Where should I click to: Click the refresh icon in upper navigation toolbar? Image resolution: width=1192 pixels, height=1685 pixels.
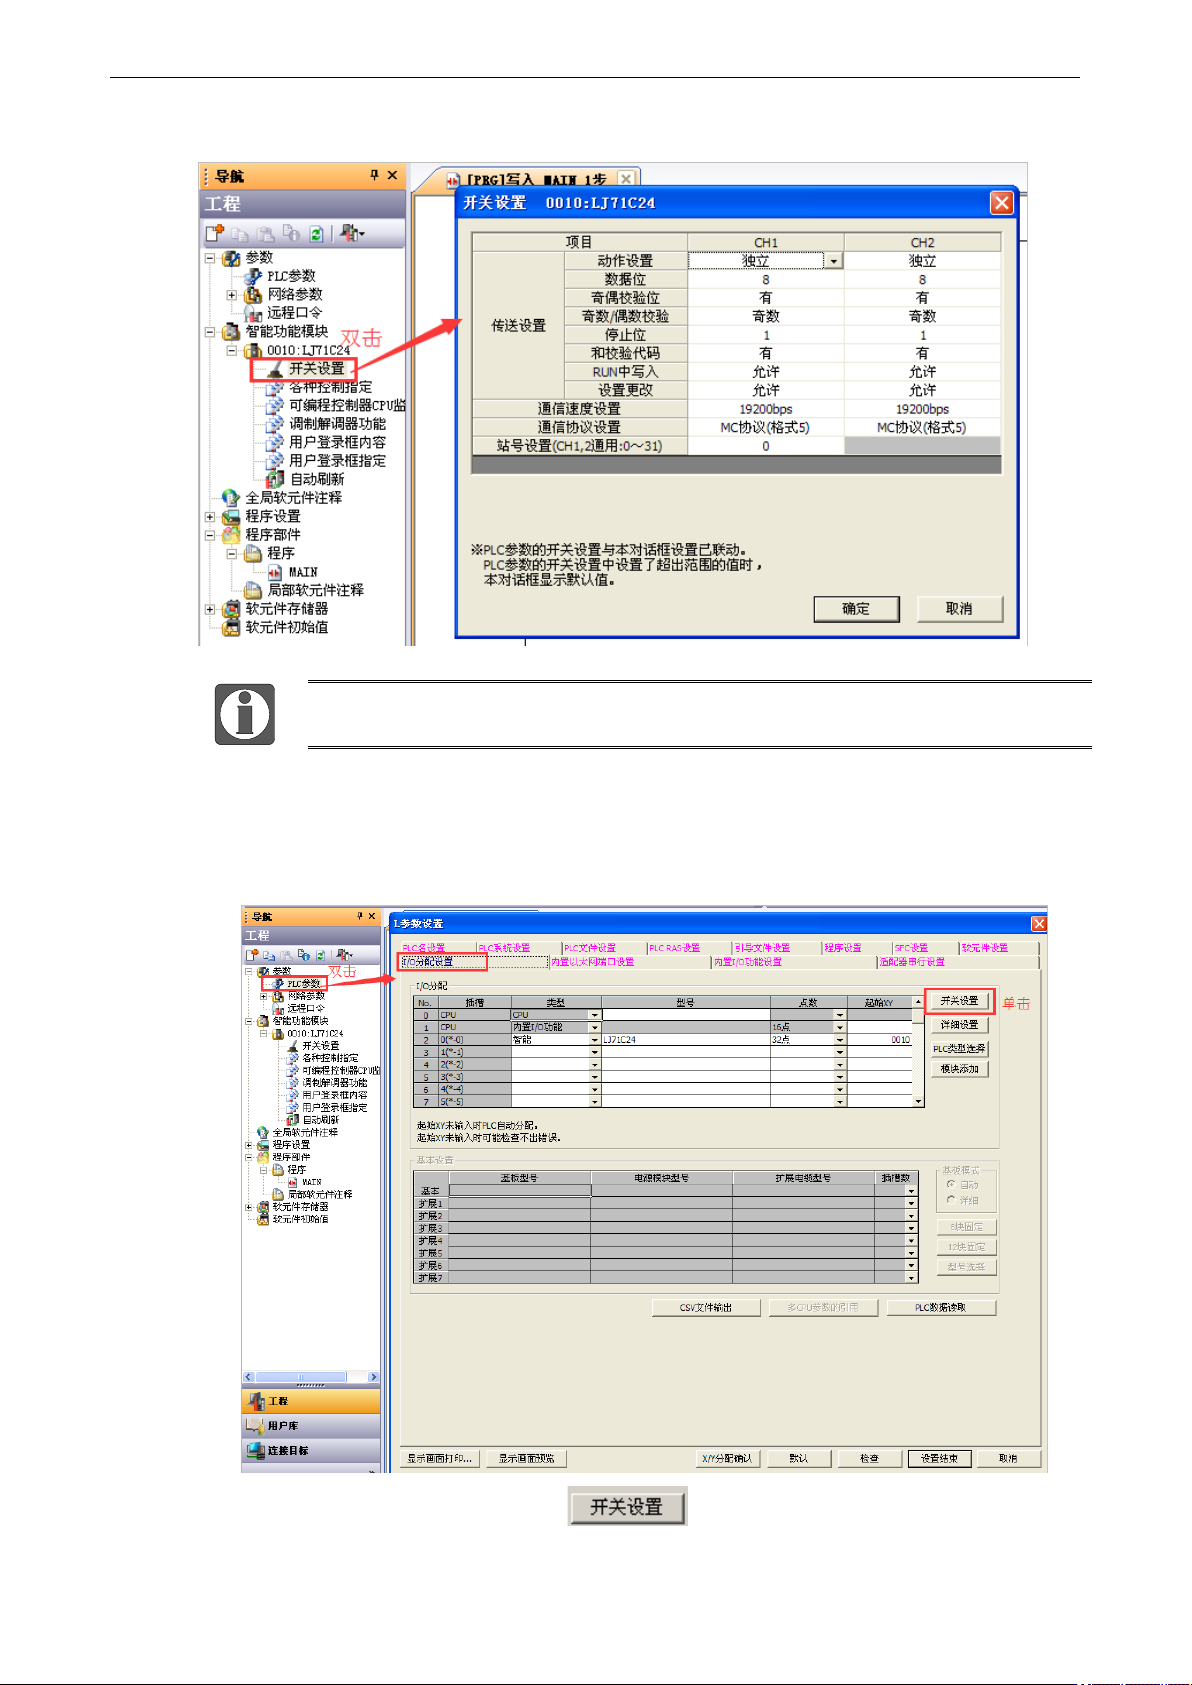coord(316,234)
